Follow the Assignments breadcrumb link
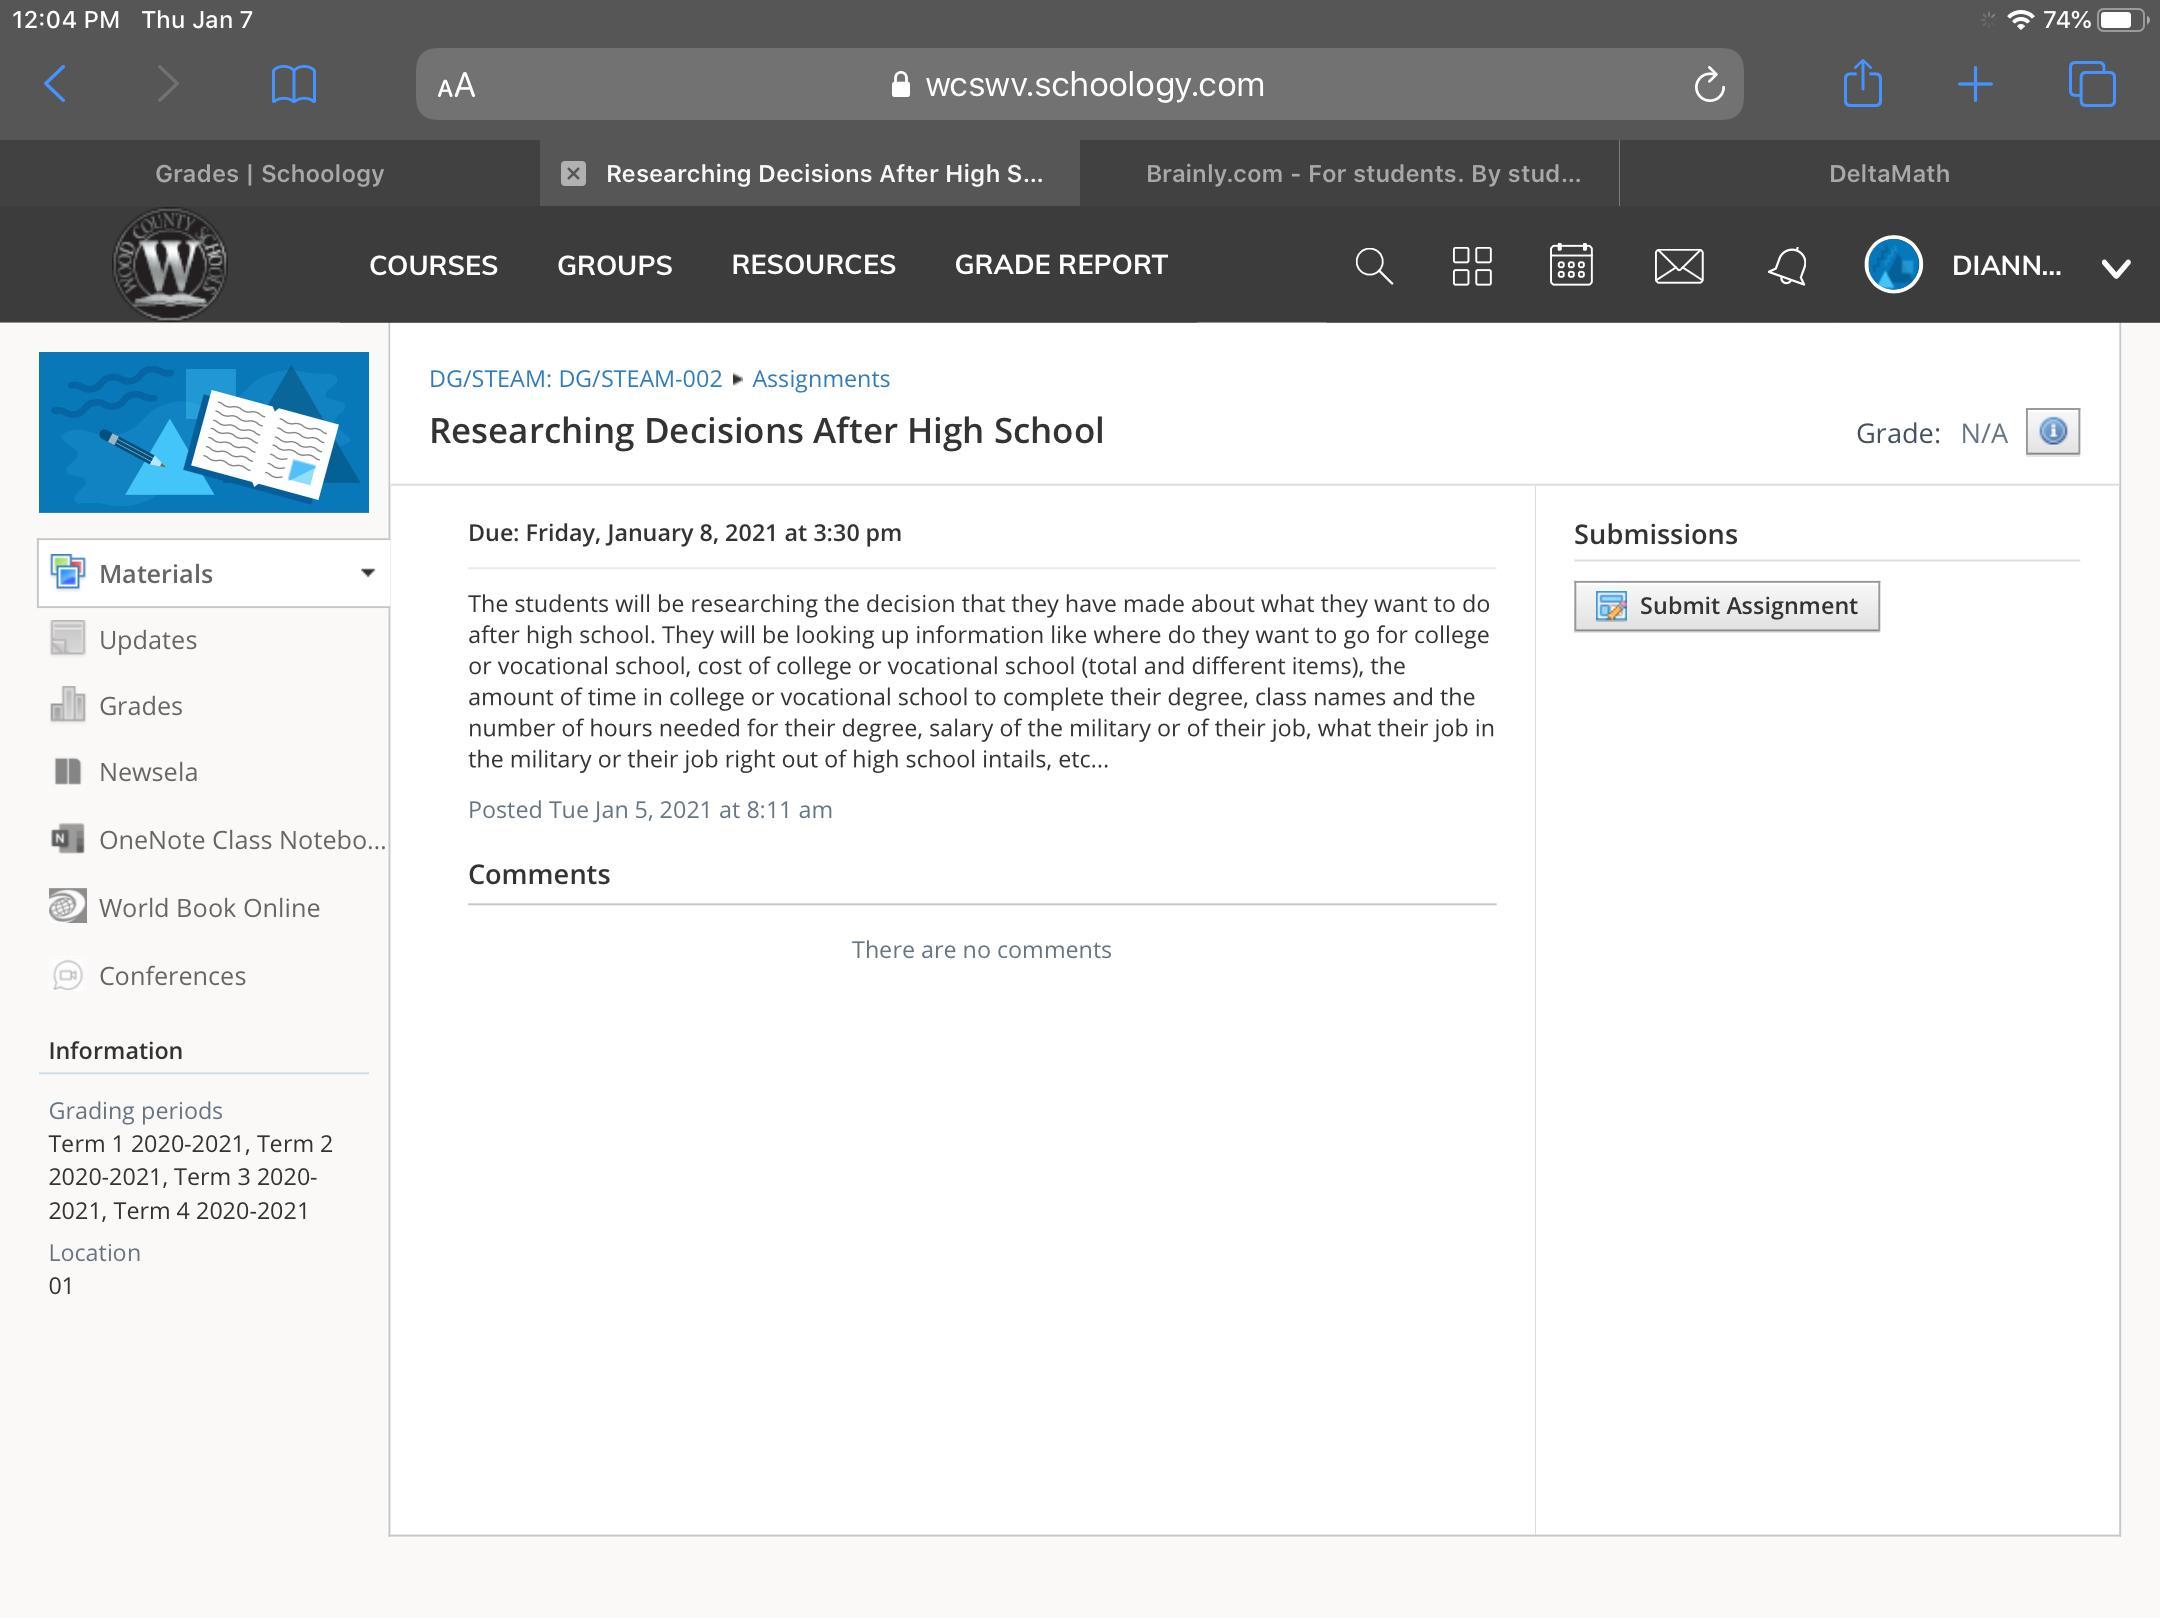This screenshot has width=2160, height=1618. pos(820,379)
